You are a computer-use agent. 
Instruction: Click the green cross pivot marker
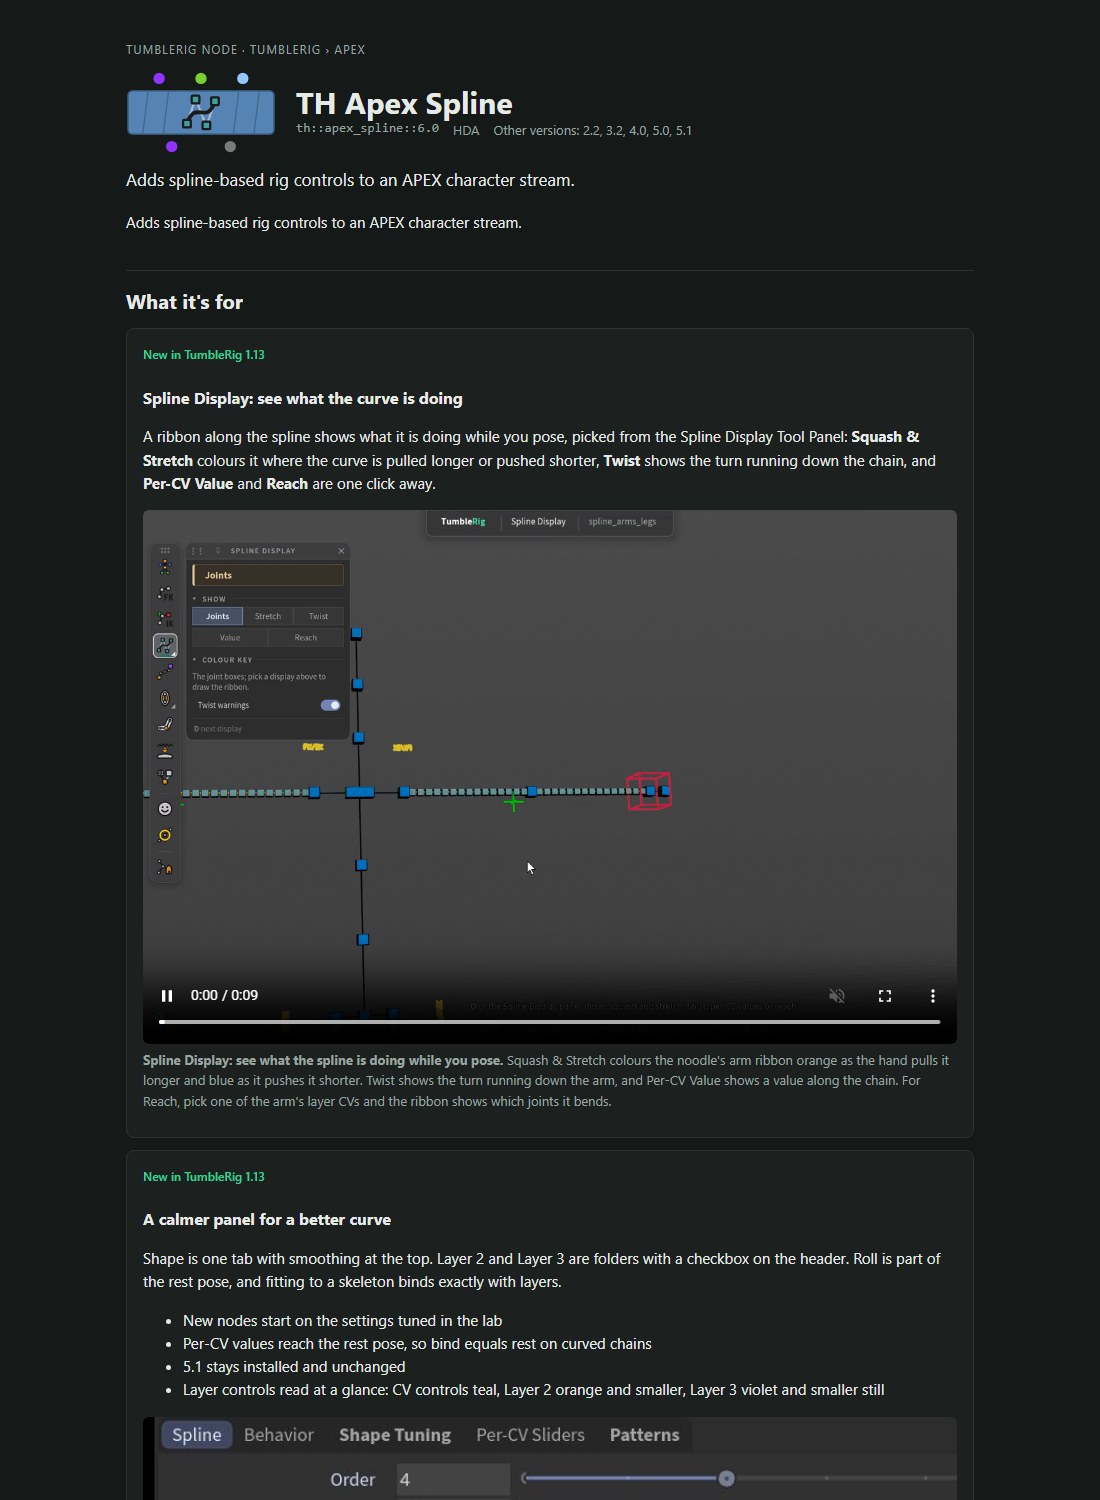point(514,802)
